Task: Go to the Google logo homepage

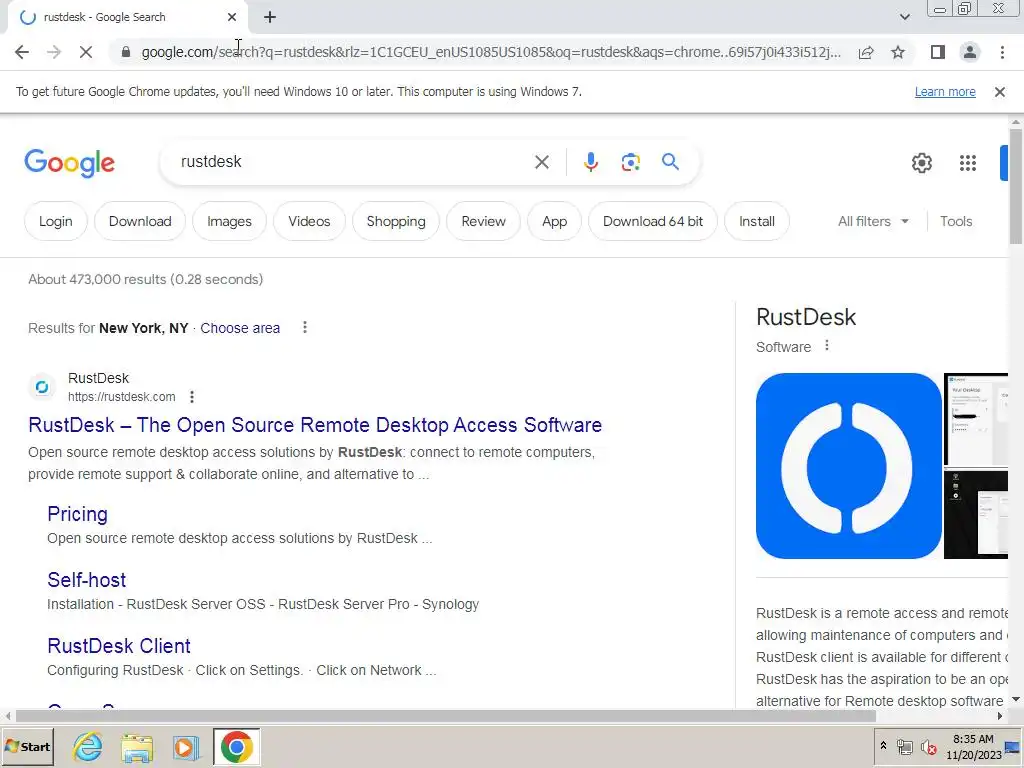Action: tap(69, 163)
